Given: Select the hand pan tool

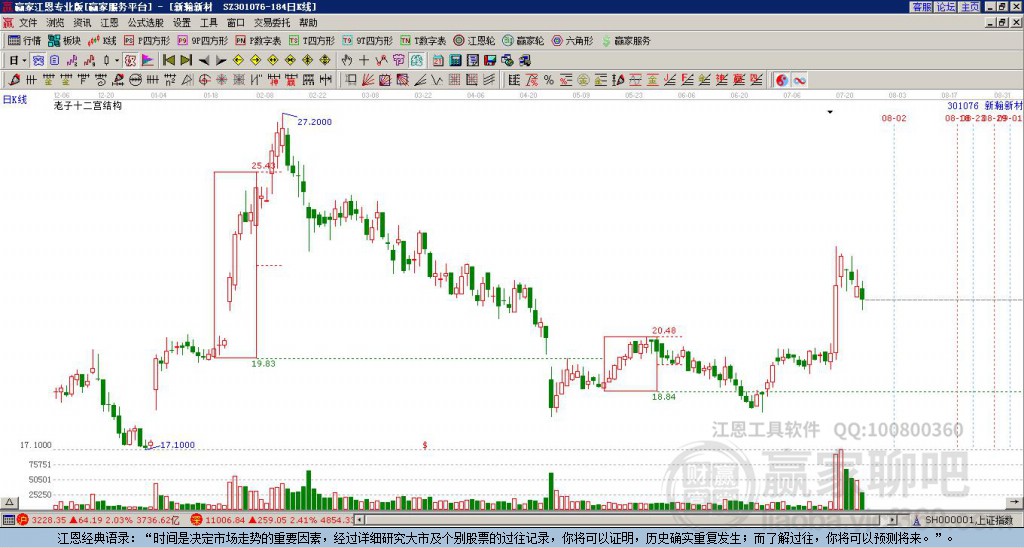Looking at the screenshot, I should click(x=346, y=60).
